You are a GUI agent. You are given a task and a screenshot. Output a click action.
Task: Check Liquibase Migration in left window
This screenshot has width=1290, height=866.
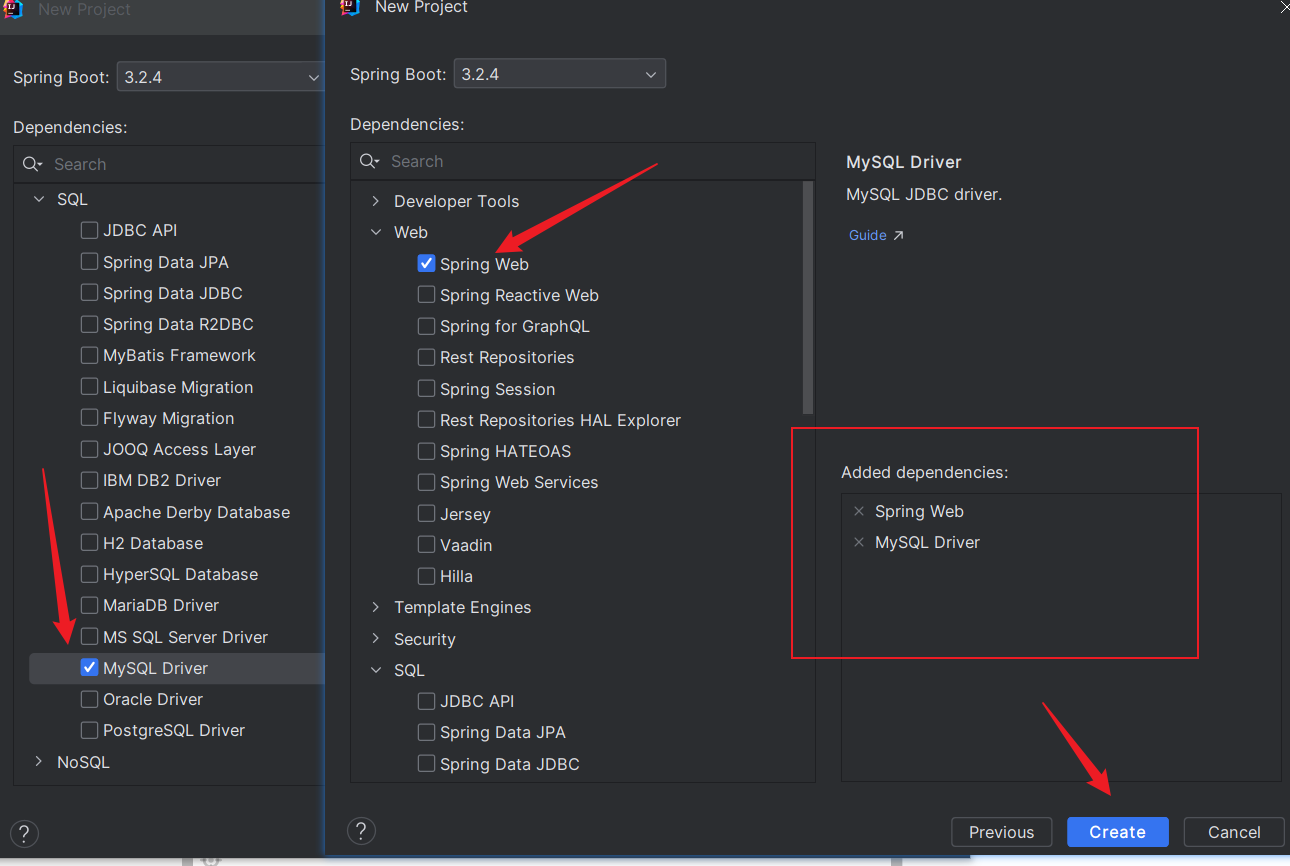click(89, 387)
